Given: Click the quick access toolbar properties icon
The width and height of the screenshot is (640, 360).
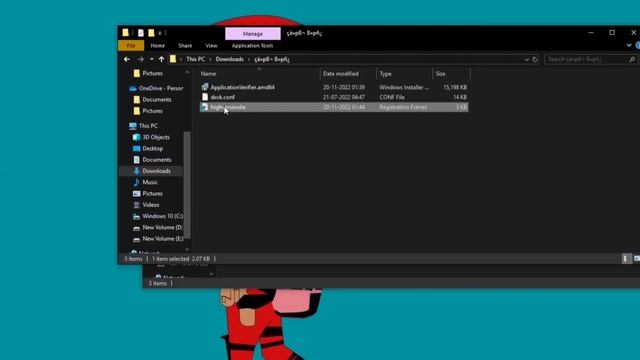Looking at the screenshot, I should pos(141,33).
